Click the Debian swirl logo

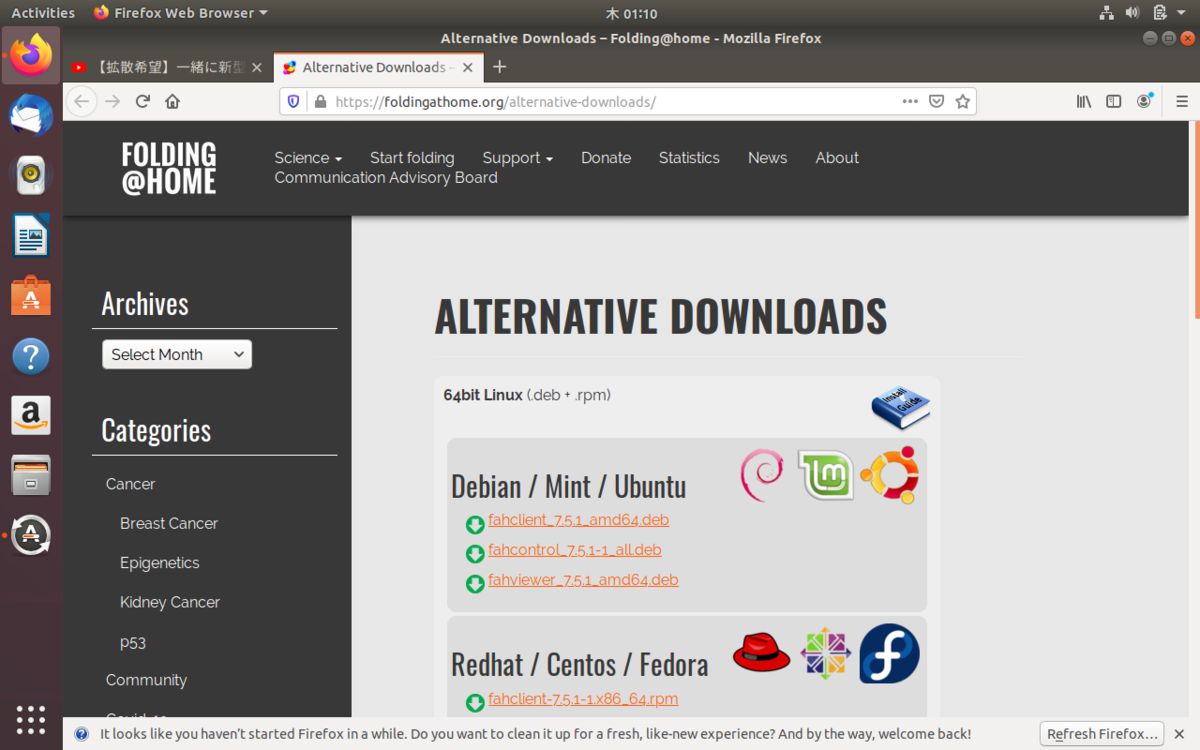762,475
